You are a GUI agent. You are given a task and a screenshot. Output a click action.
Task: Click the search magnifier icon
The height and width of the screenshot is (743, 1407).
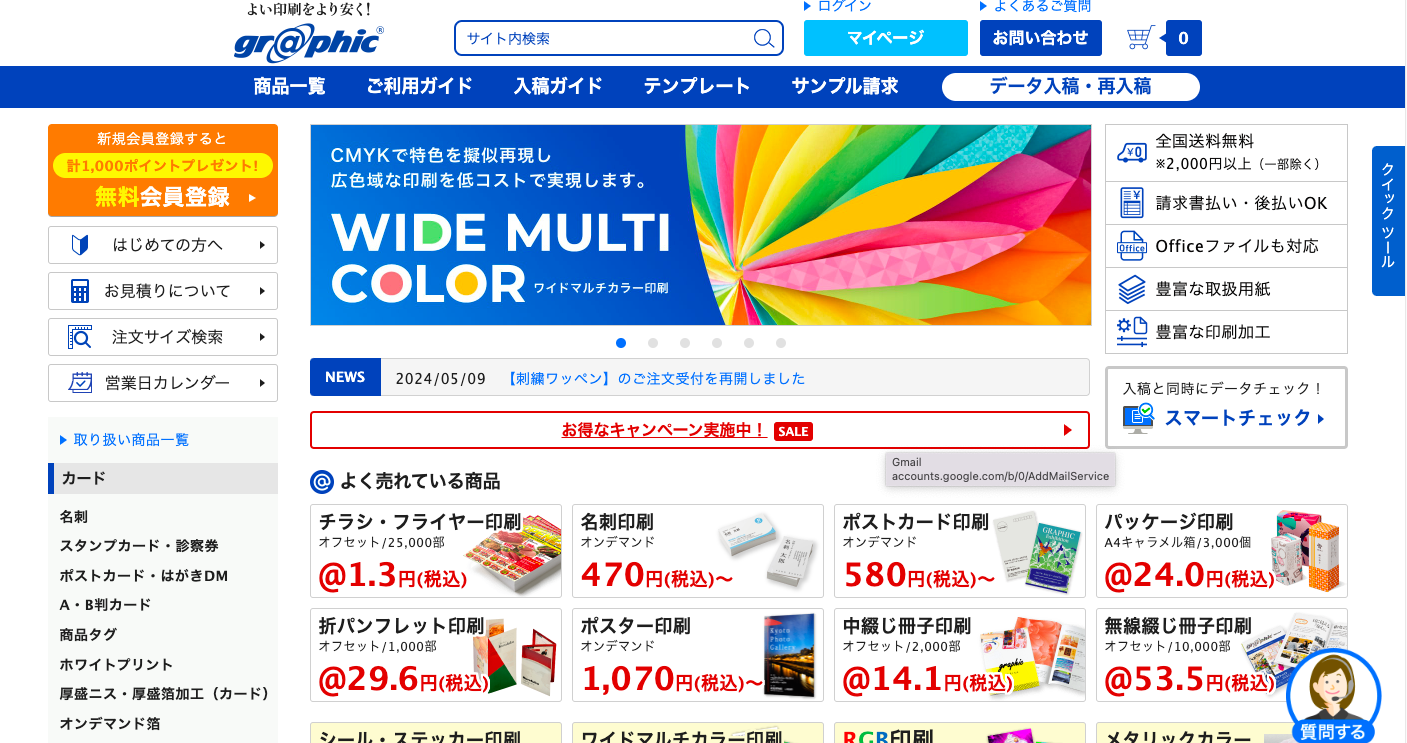pyautogui.click(x=763, y=39)
